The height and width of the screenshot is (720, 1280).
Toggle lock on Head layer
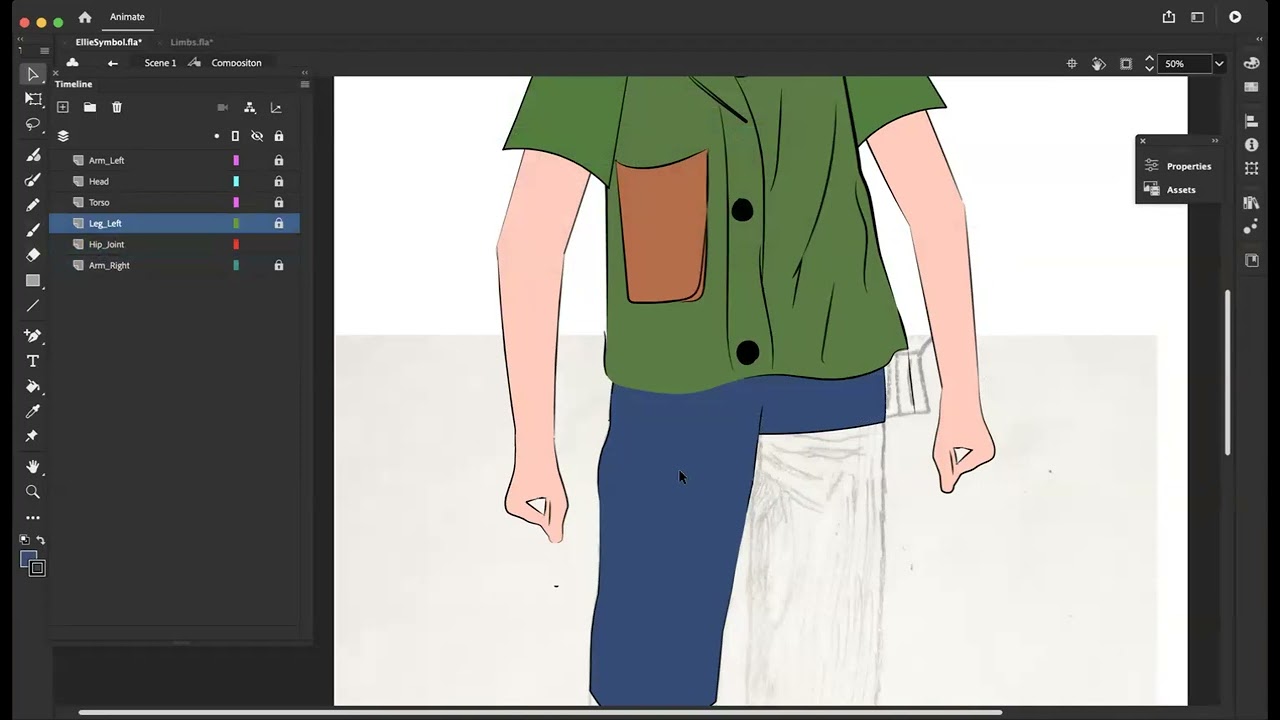tap(279, 181)
